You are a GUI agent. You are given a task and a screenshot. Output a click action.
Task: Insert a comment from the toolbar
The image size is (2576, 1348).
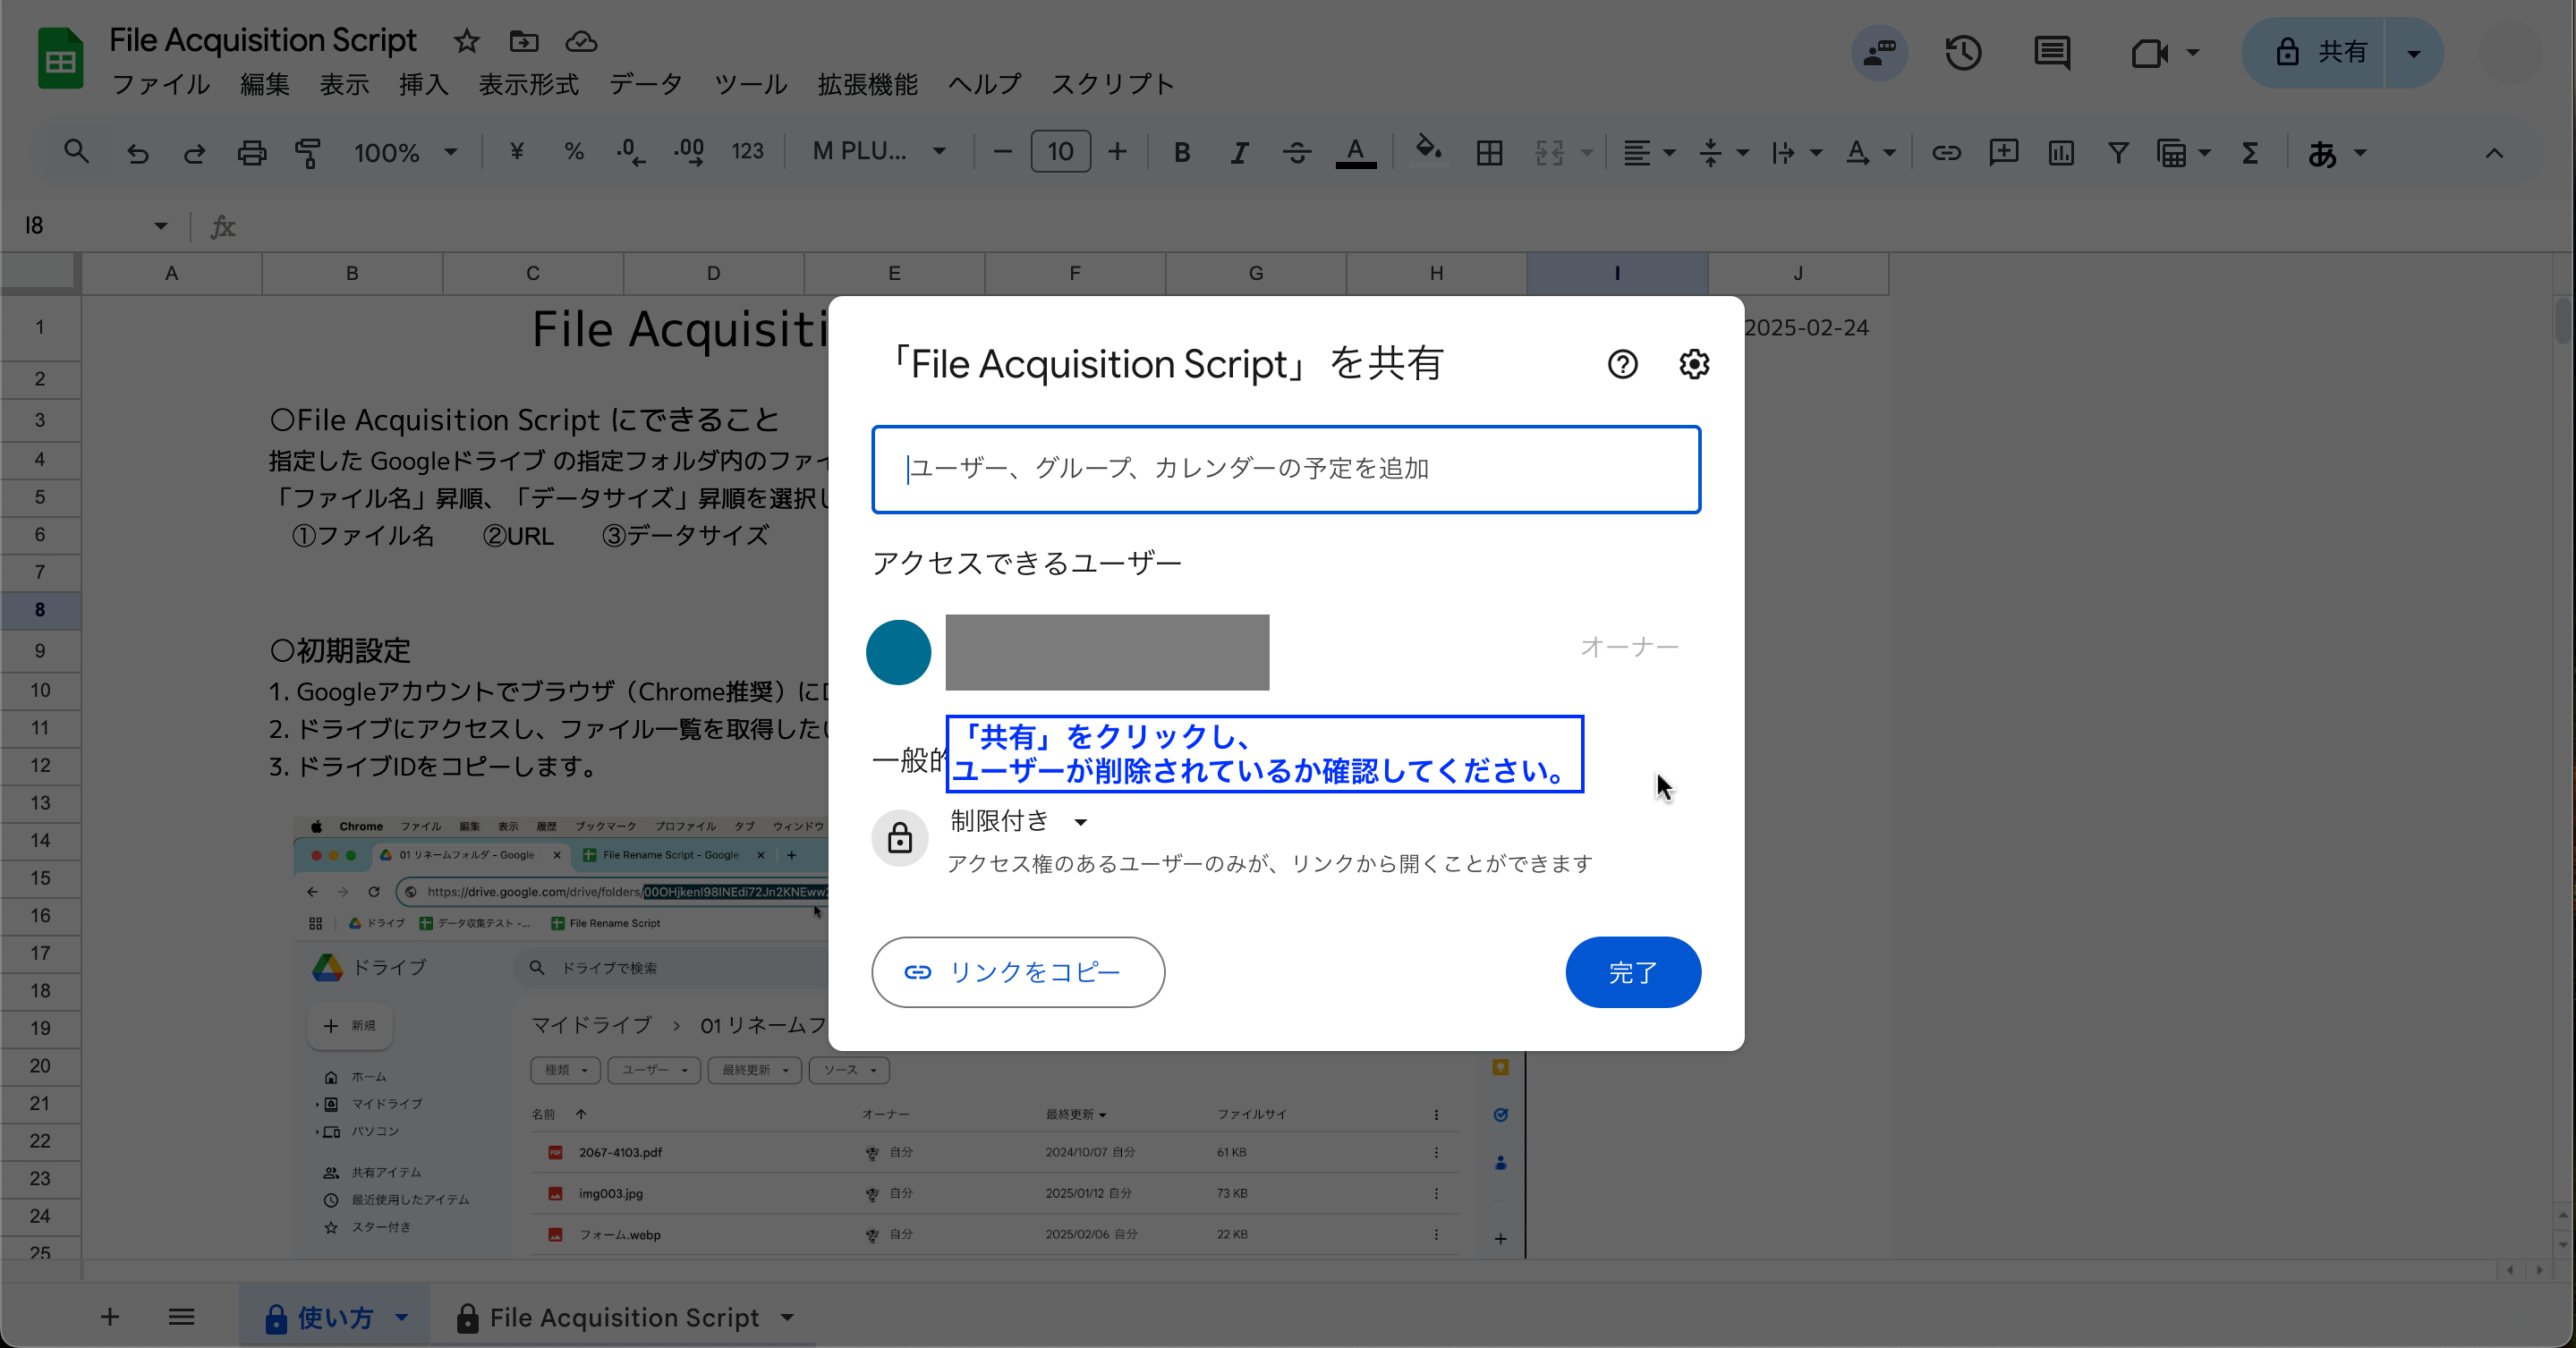(x=2003, y=152)
